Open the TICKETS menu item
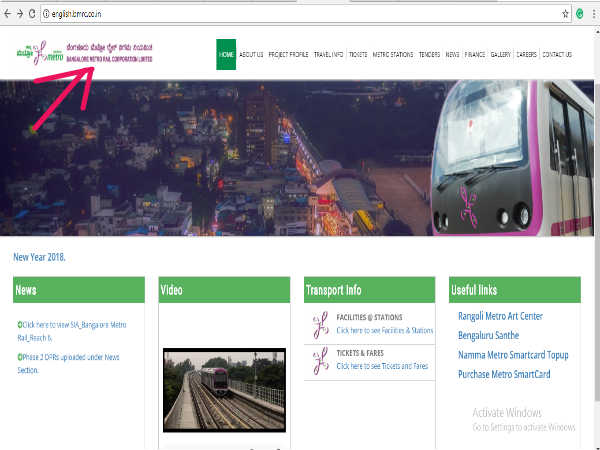The height and width of the screenshot is (450, 600). [x=358, y=54]
